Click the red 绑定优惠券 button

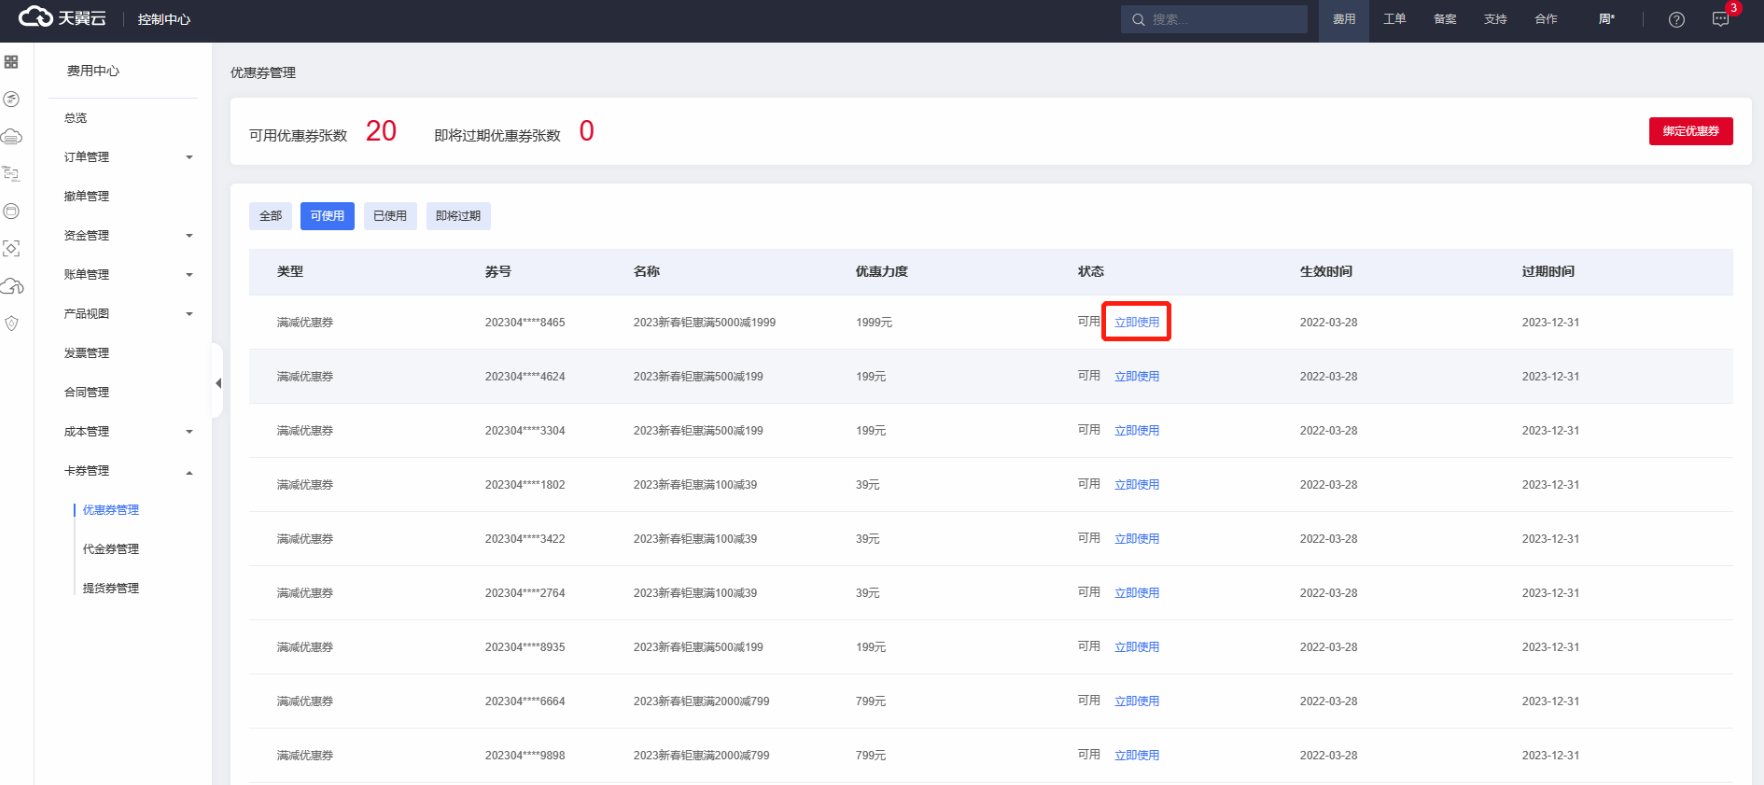coord(1690,131)
